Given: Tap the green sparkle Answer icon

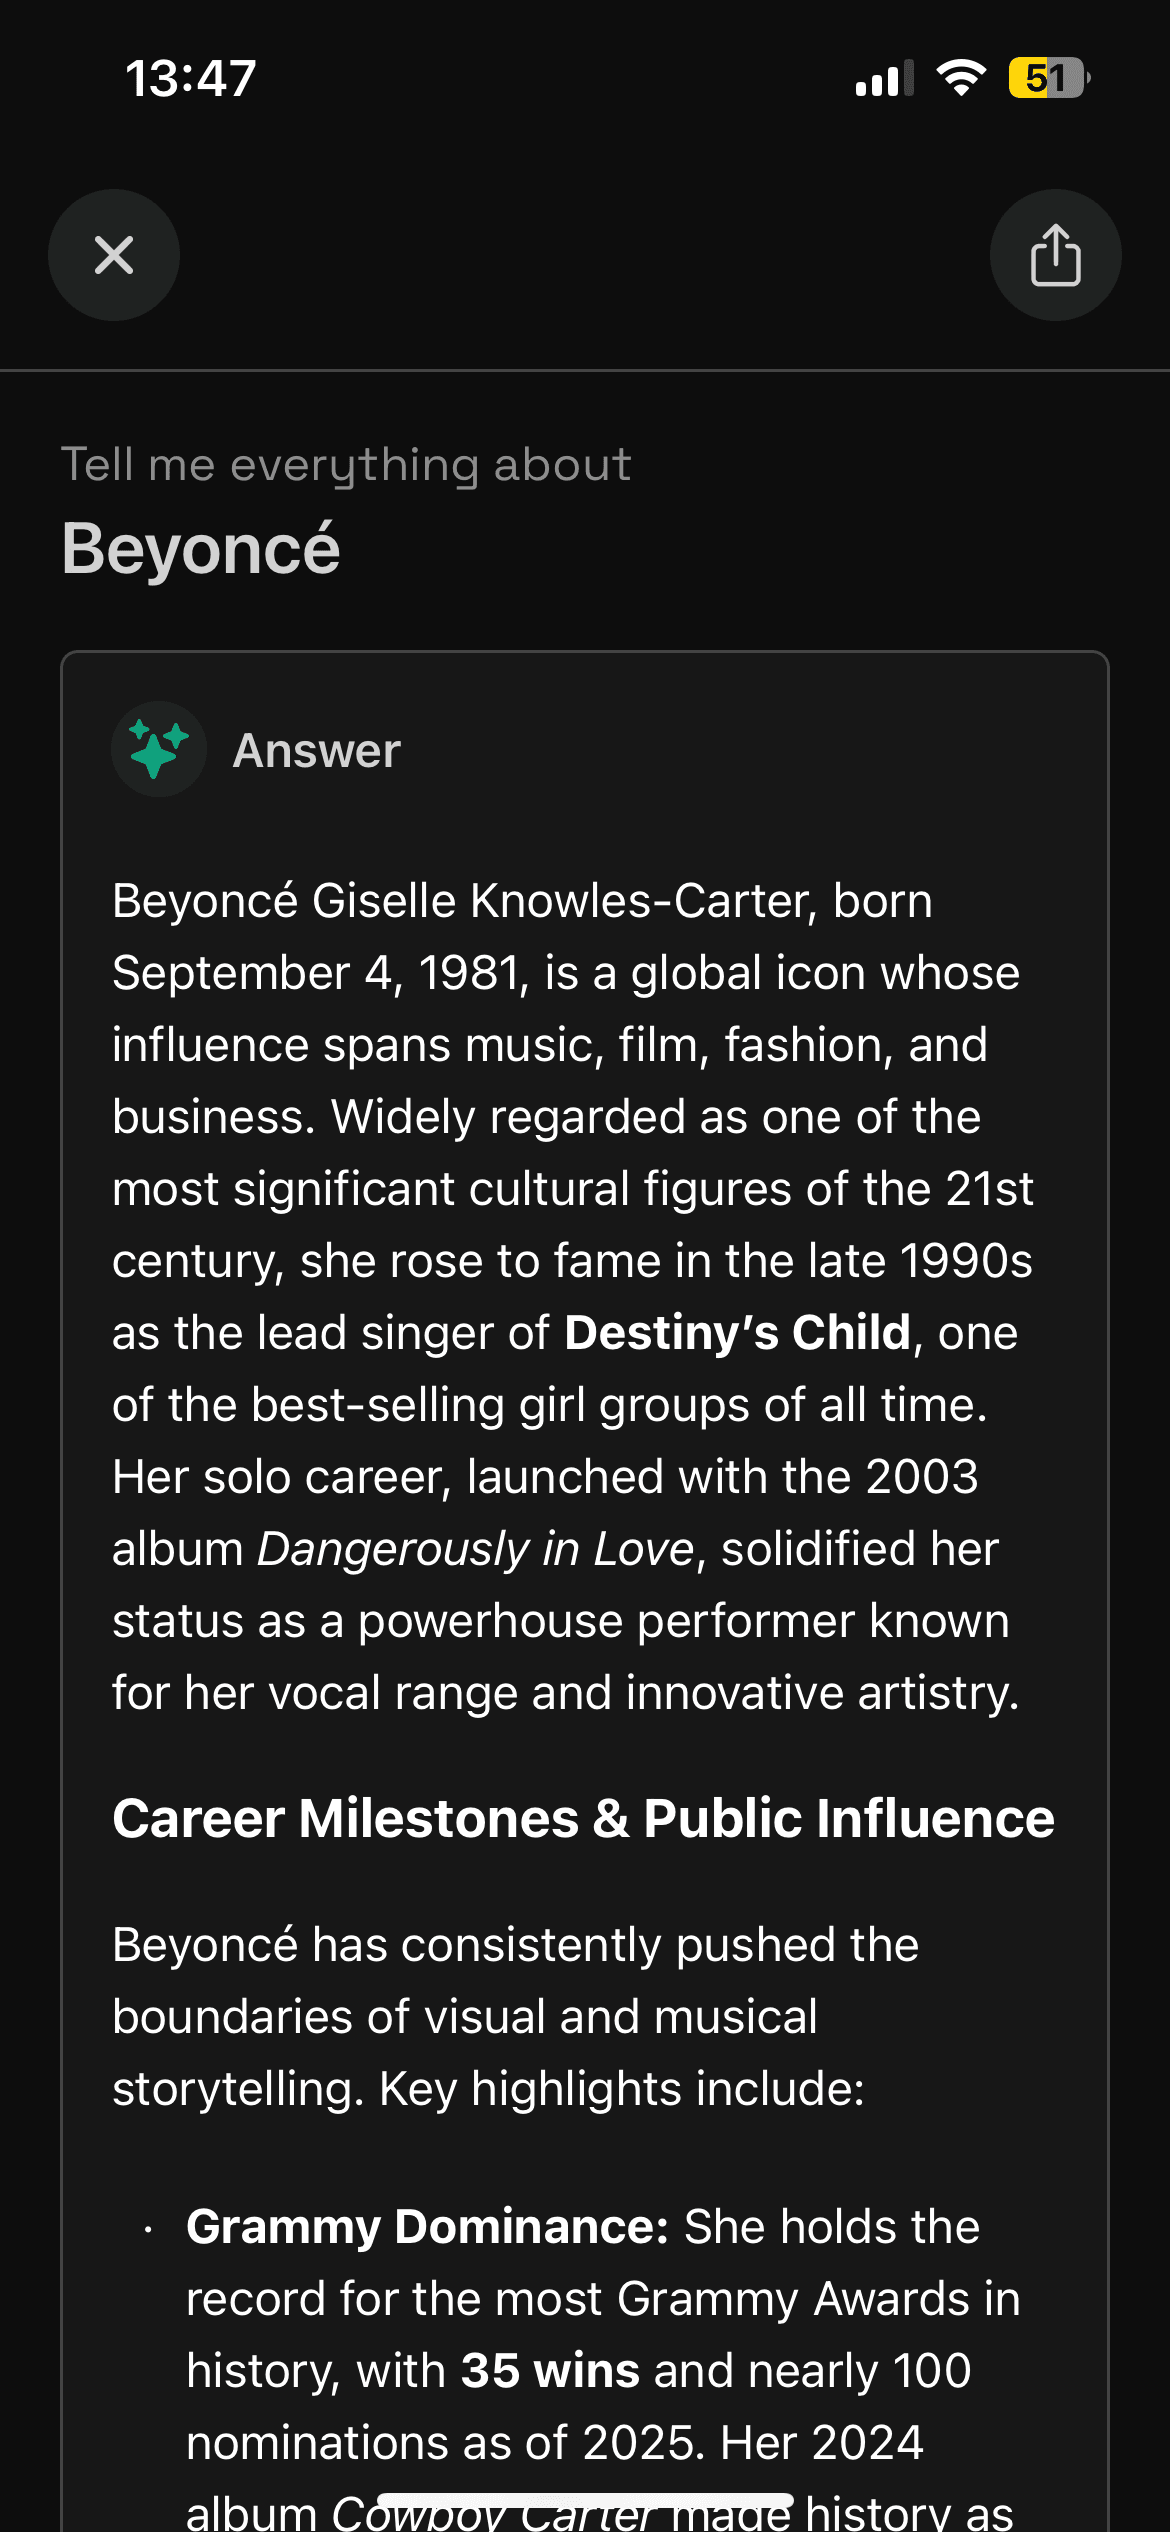Looking at the screenshot, I should point(158,749).
